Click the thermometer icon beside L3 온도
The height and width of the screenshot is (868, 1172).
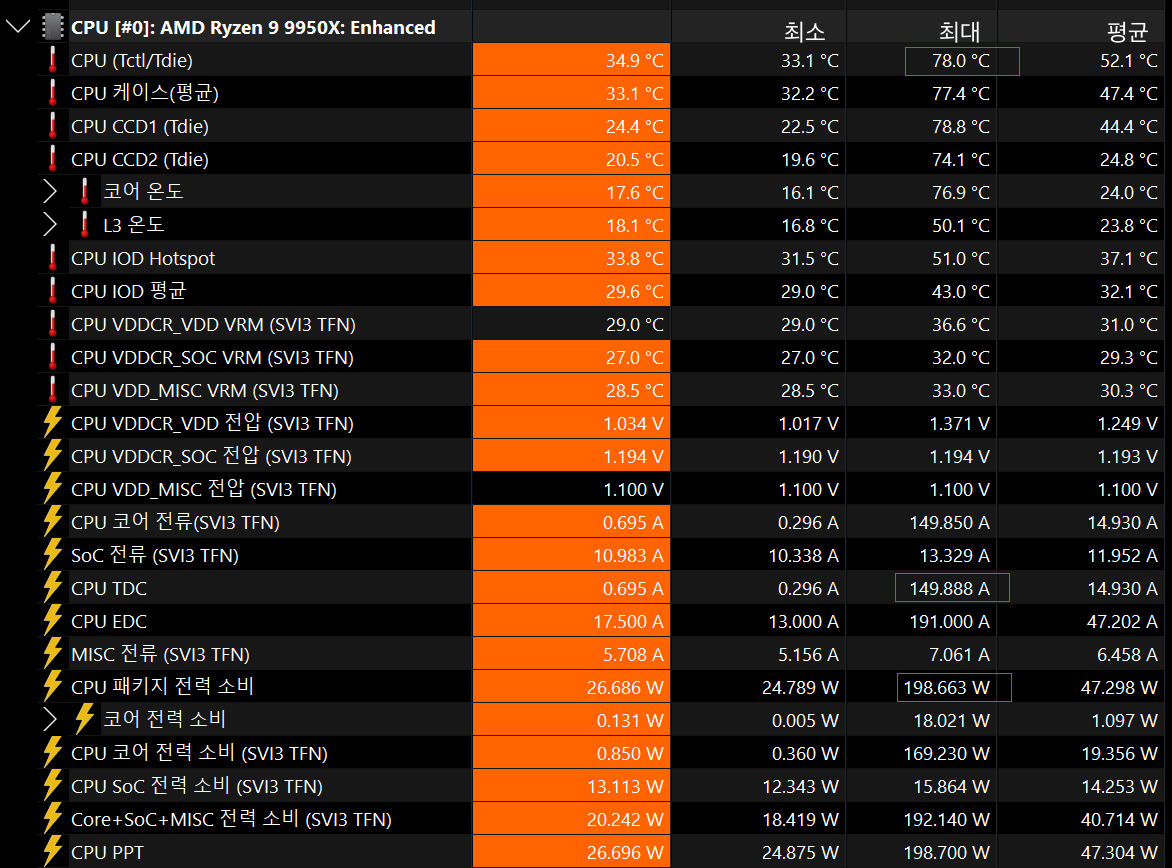coord(84,224)
